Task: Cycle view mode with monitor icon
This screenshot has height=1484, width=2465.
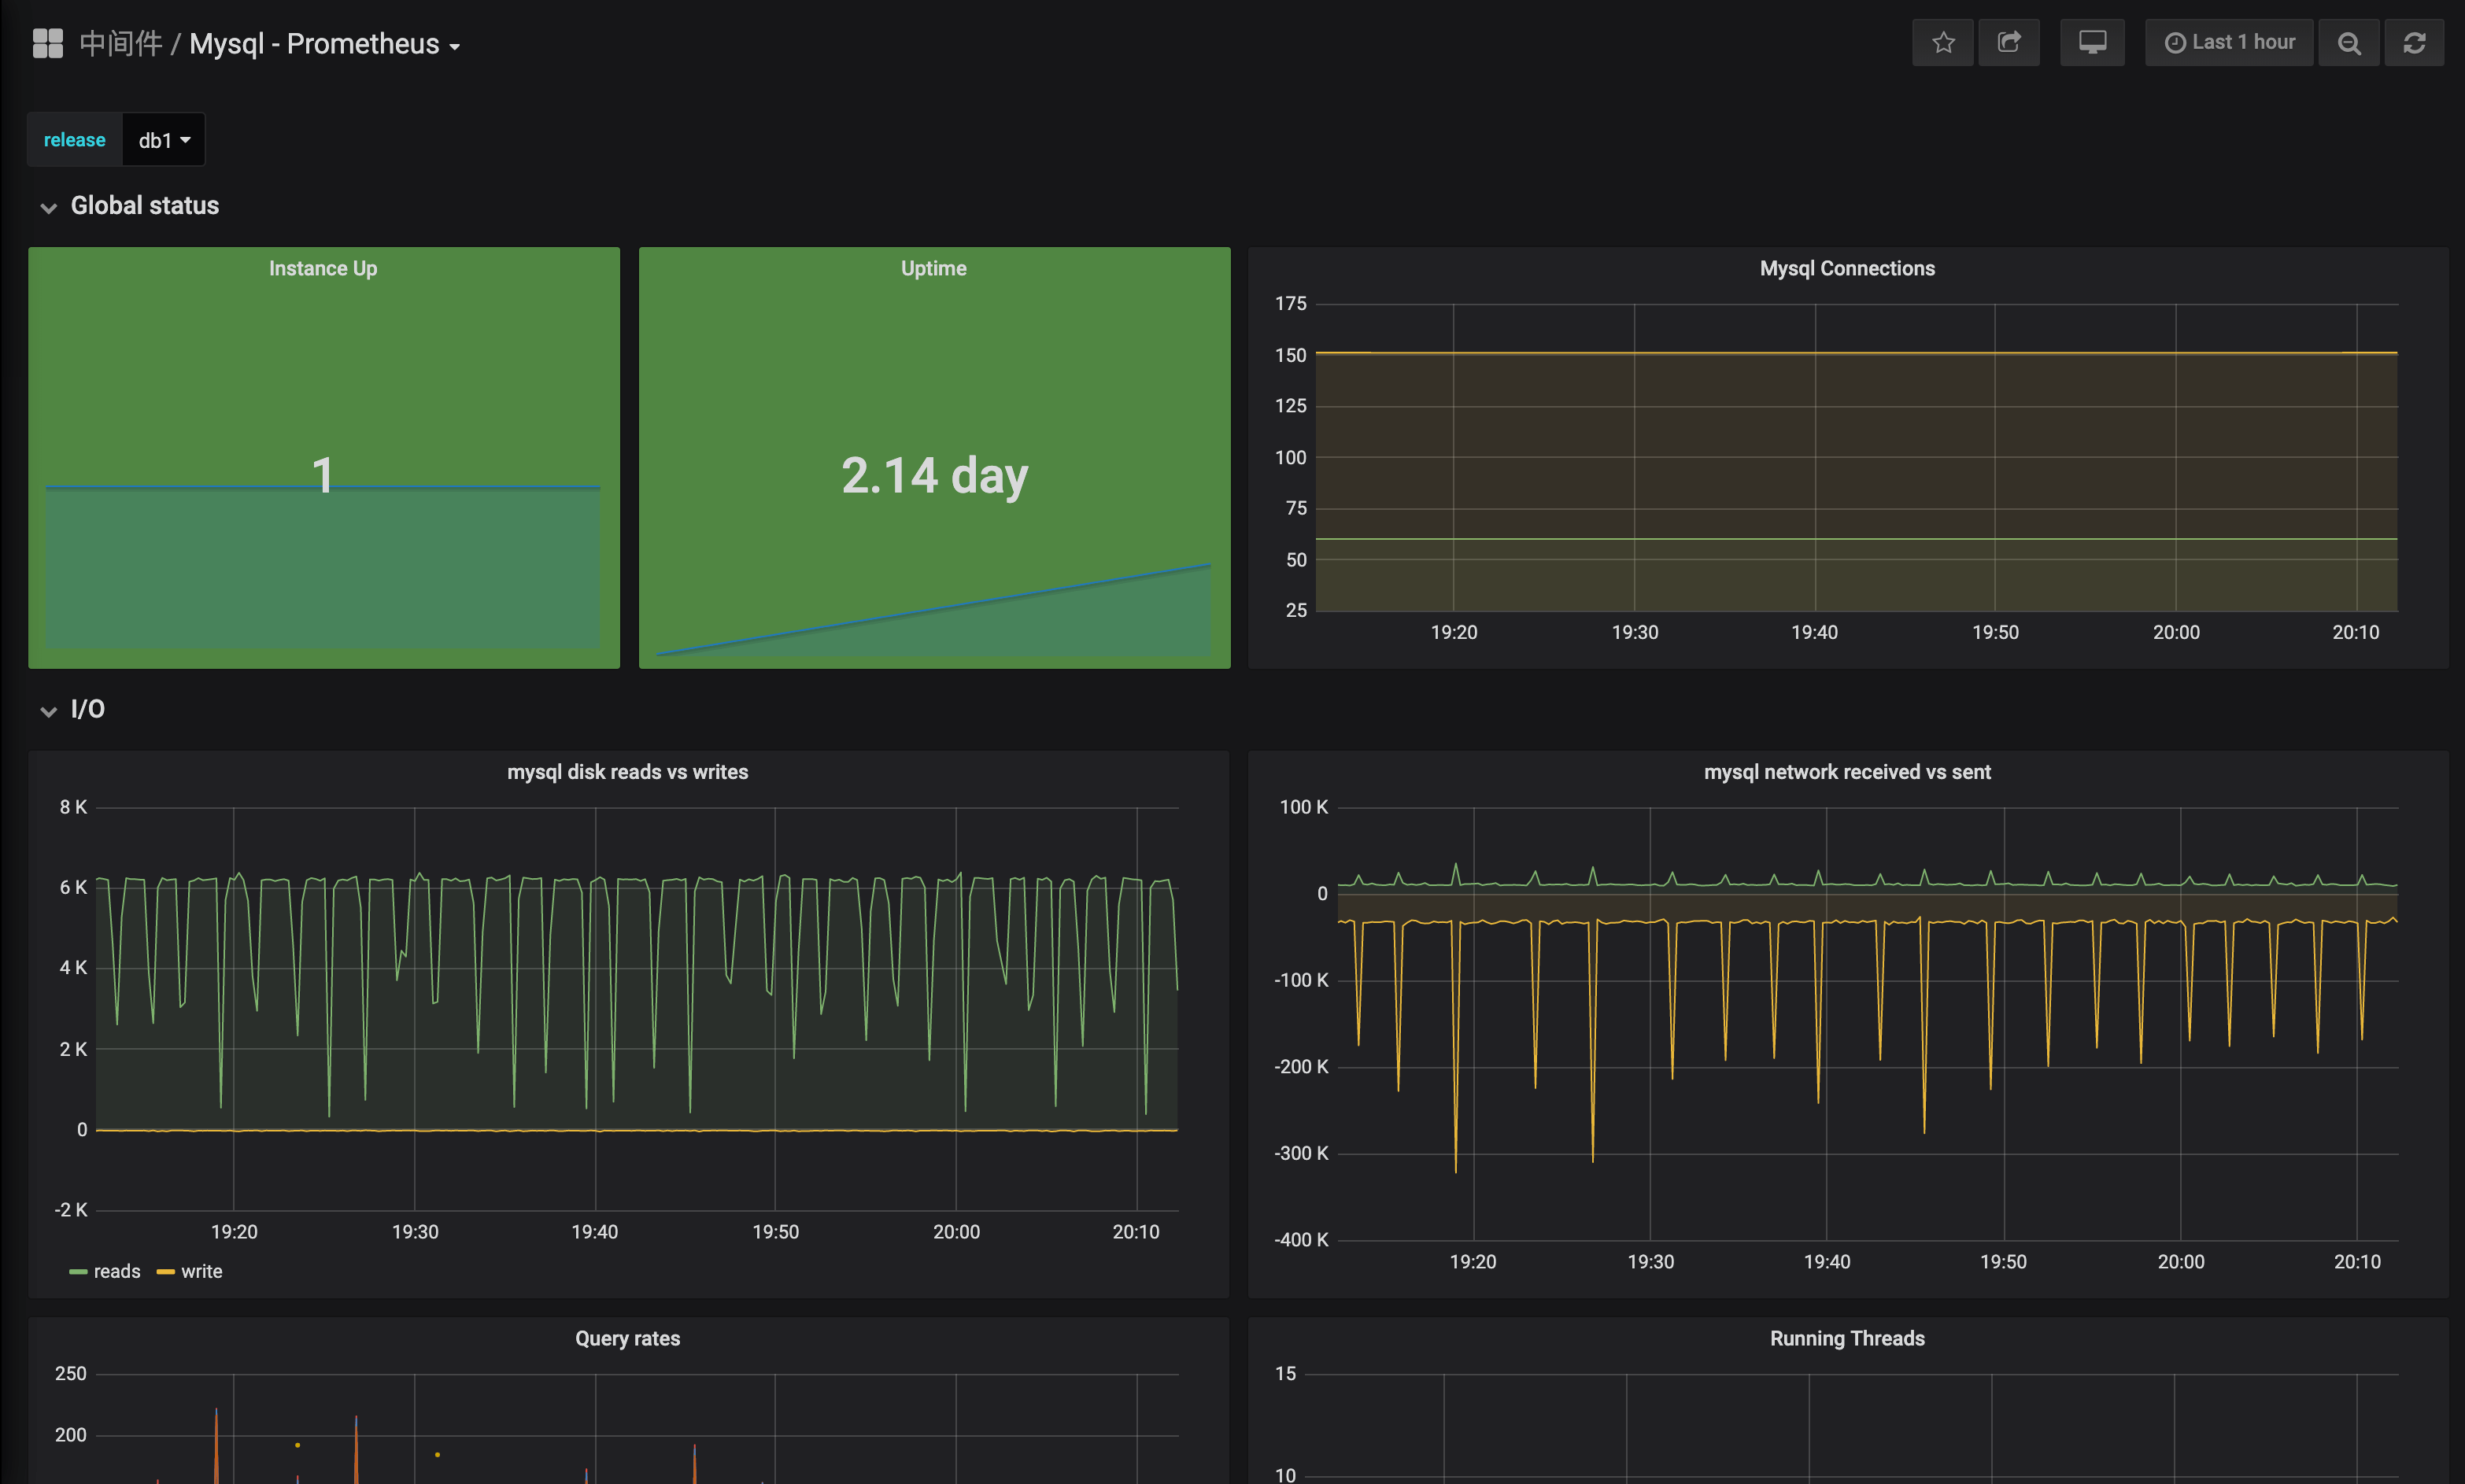Action: pyautogui.click(x=2091, y=43)
